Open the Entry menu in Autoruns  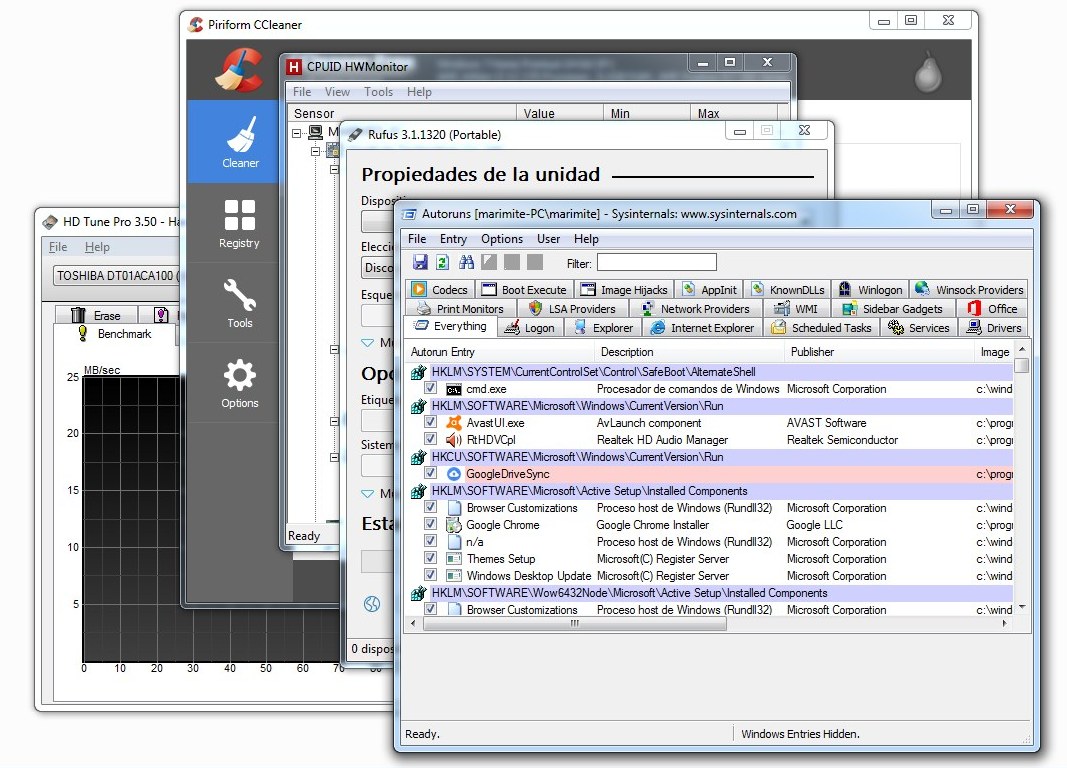453,239
